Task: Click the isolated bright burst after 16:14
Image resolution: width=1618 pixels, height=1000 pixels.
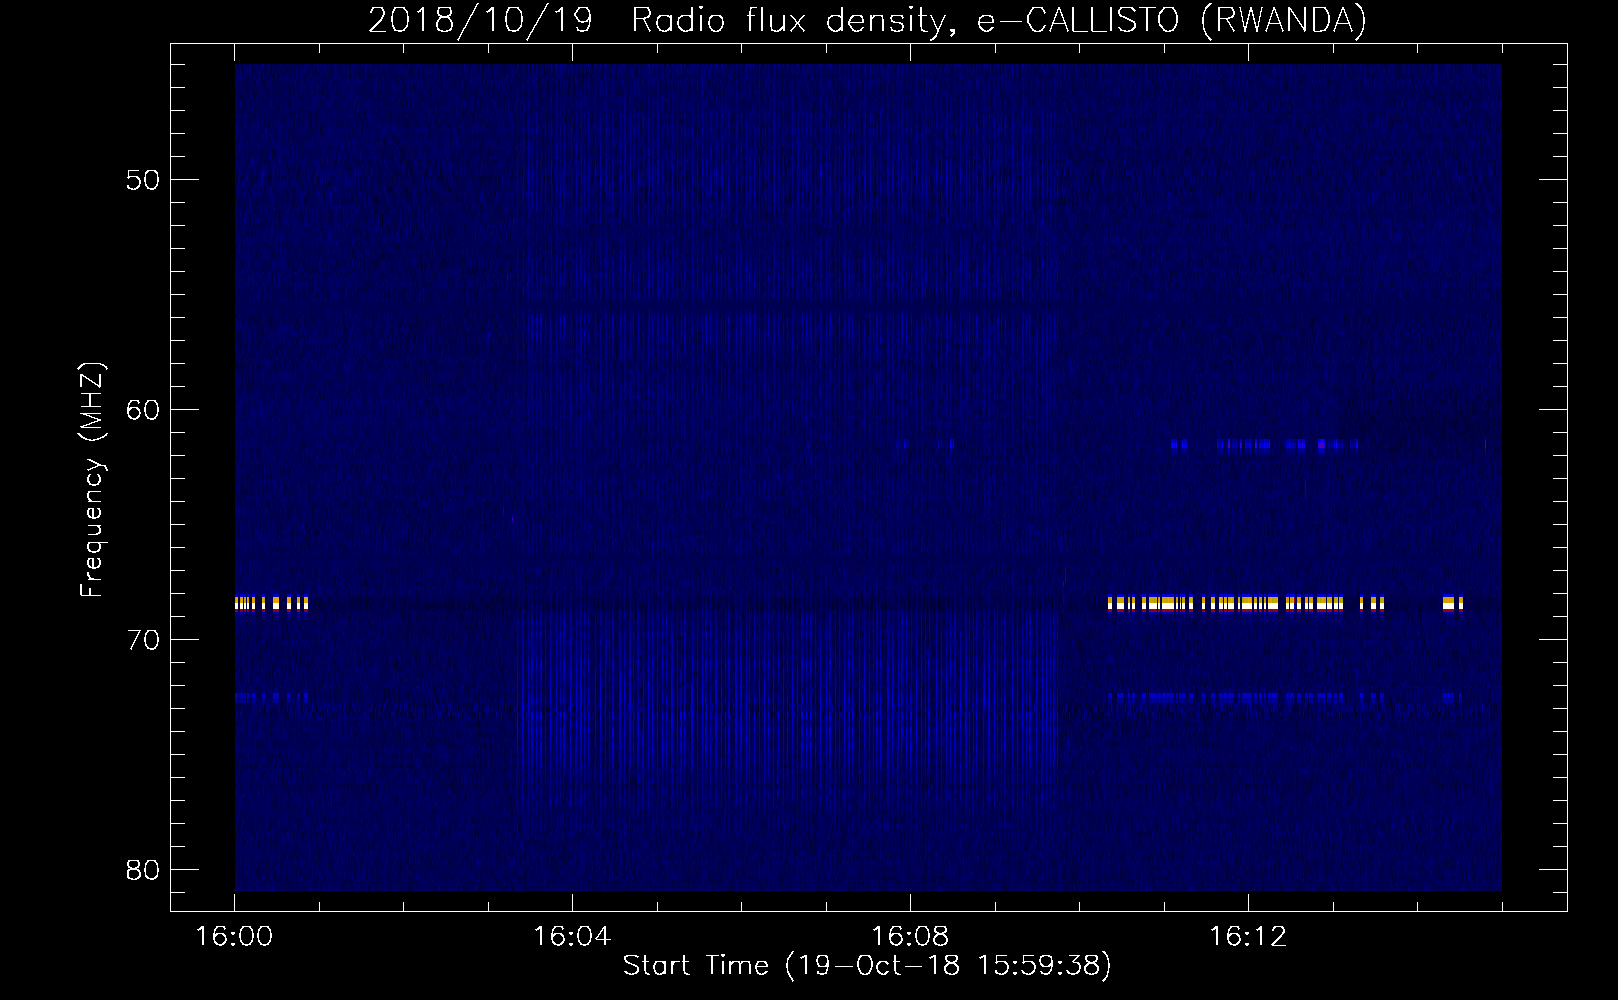Action: (1453, 603)
